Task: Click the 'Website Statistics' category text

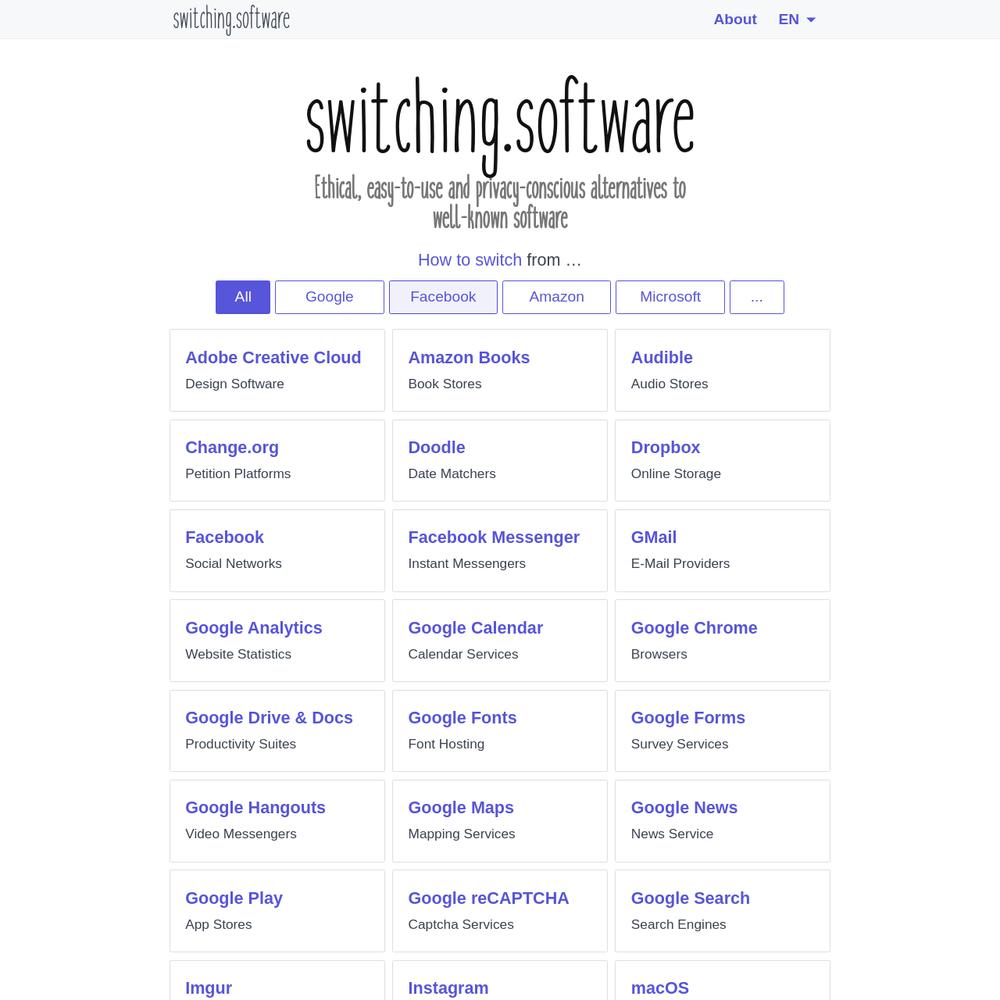Action: click(238, 654)
